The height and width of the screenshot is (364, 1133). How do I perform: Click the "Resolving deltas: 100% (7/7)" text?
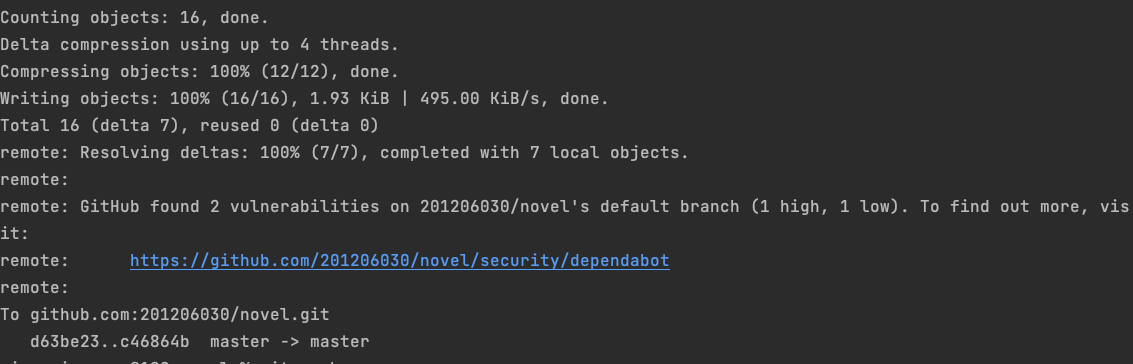coord(220,153)
